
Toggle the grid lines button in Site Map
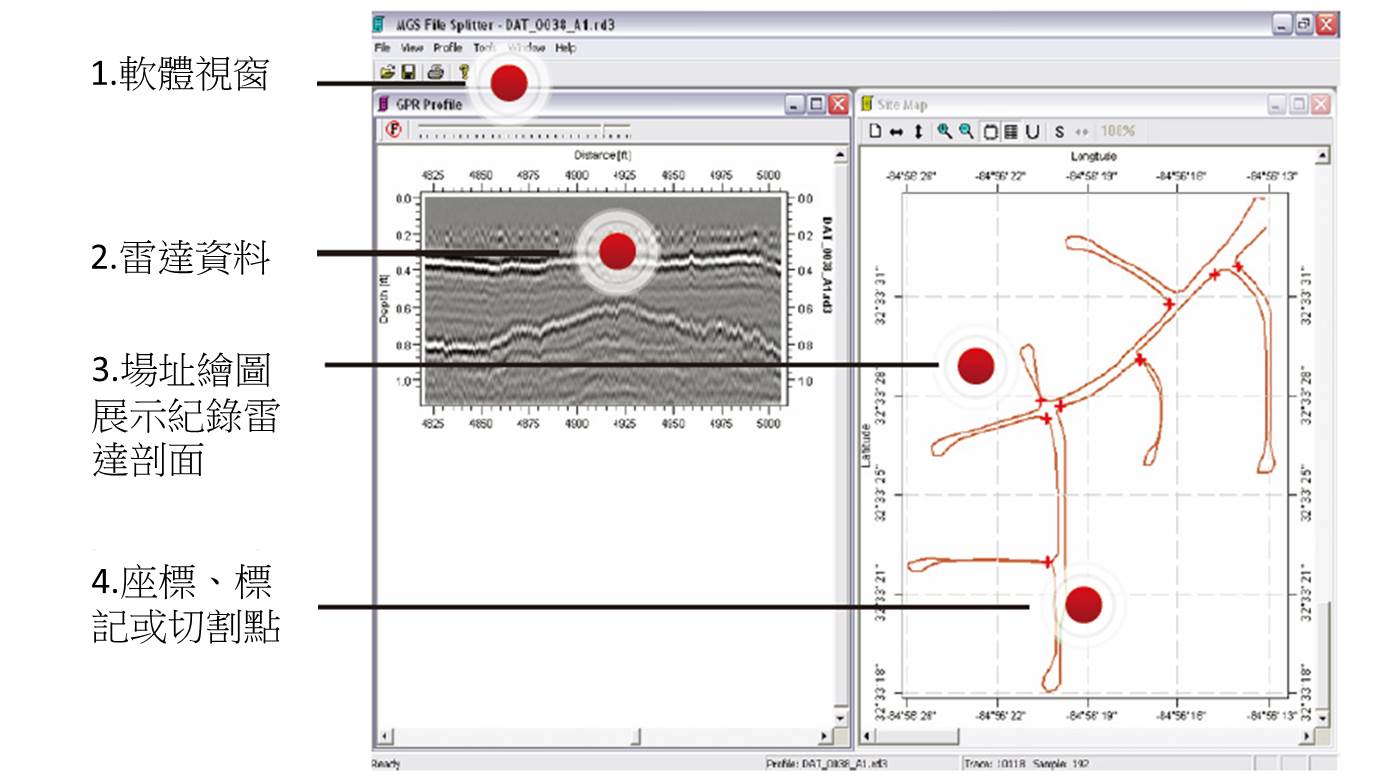(x=1011, y=131)
